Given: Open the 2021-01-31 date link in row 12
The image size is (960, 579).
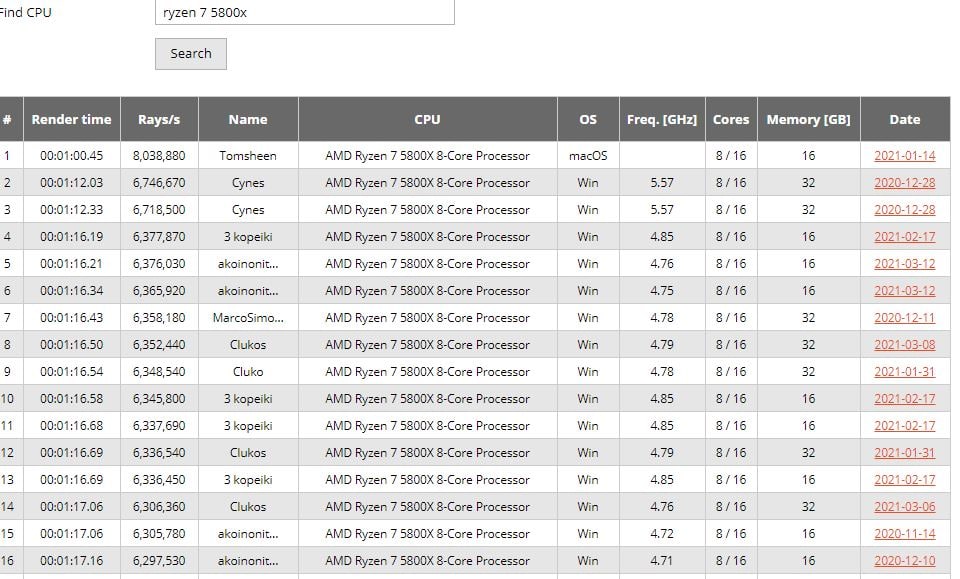Looking at the screenshot, I should pos(905,452).
